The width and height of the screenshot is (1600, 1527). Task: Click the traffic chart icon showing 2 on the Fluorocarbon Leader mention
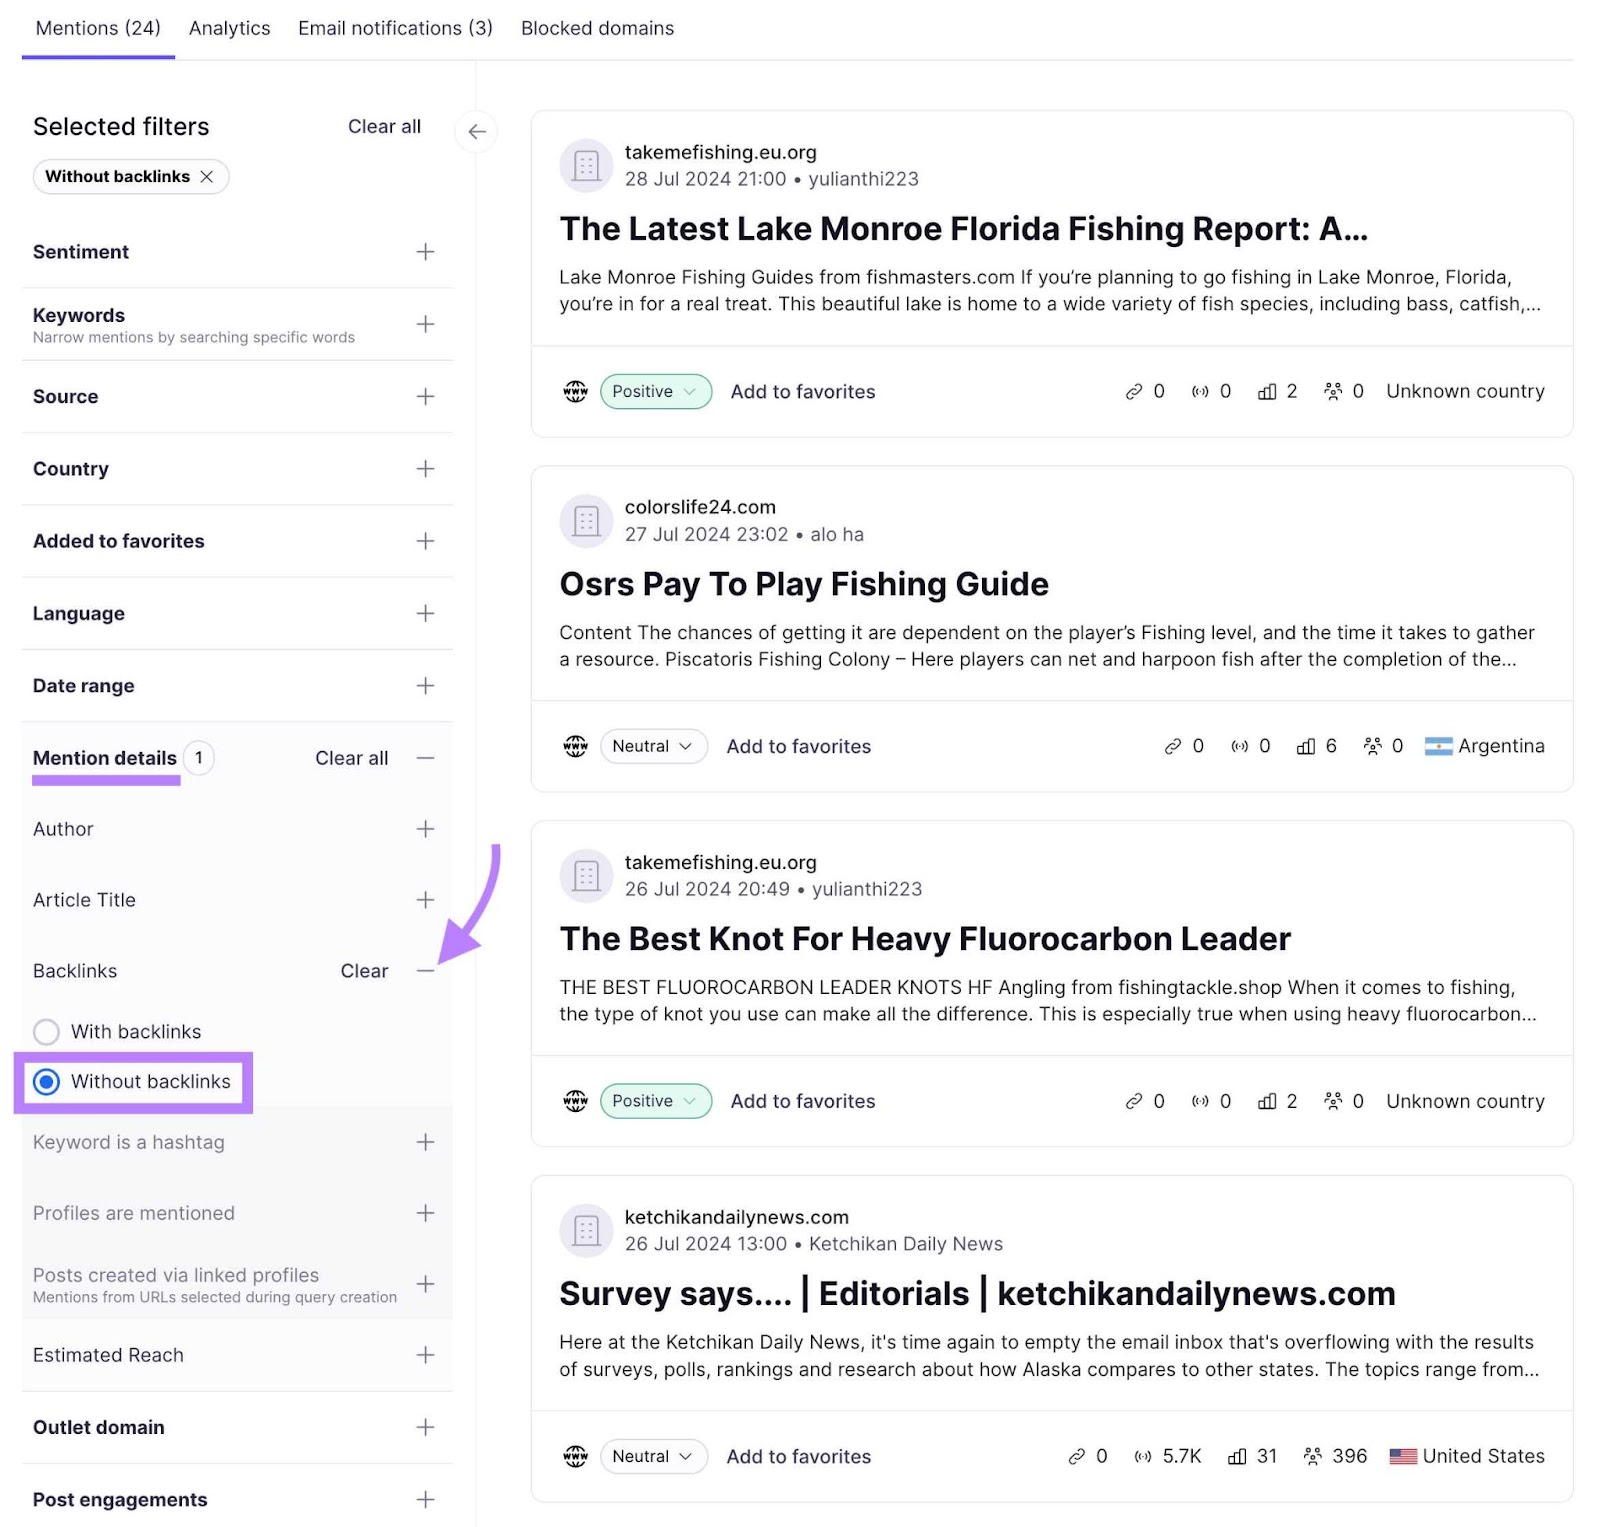click(x=1268, y=1101)
